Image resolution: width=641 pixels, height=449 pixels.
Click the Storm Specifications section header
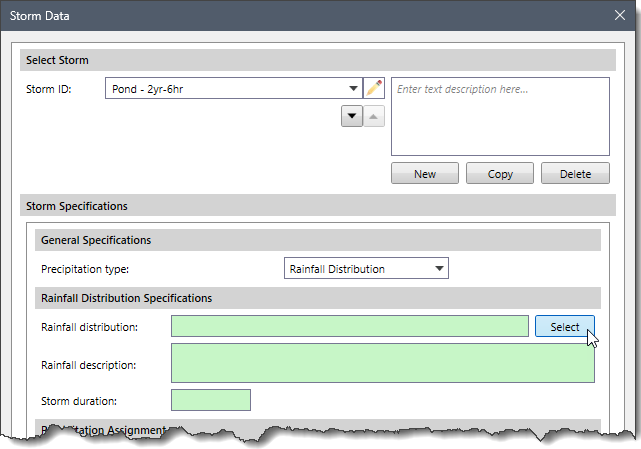click(x=318, y=205)
